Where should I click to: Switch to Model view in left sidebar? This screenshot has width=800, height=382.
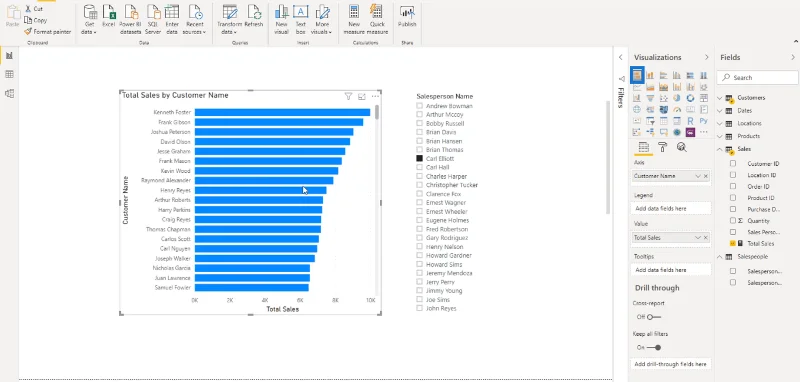9,93
